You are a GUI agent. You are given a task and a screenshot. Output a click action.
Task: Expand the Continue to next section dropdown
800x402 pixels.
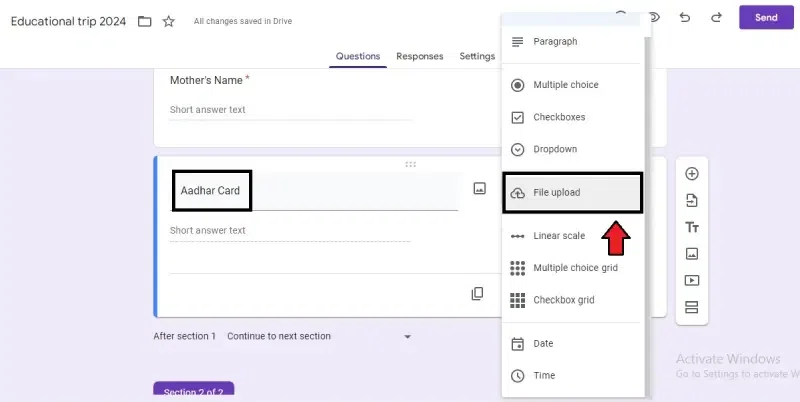407,337
